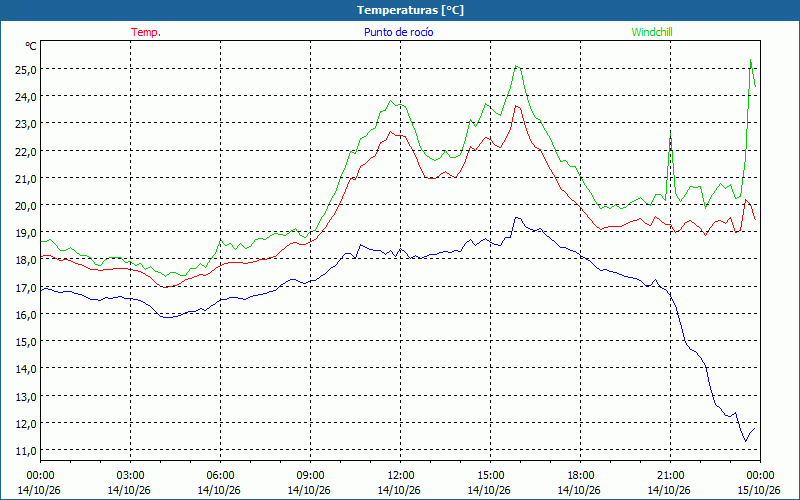This screenshot has height=500, width=800.
Task: Click the 03:00 time label on x-axis
Action: 130,476
